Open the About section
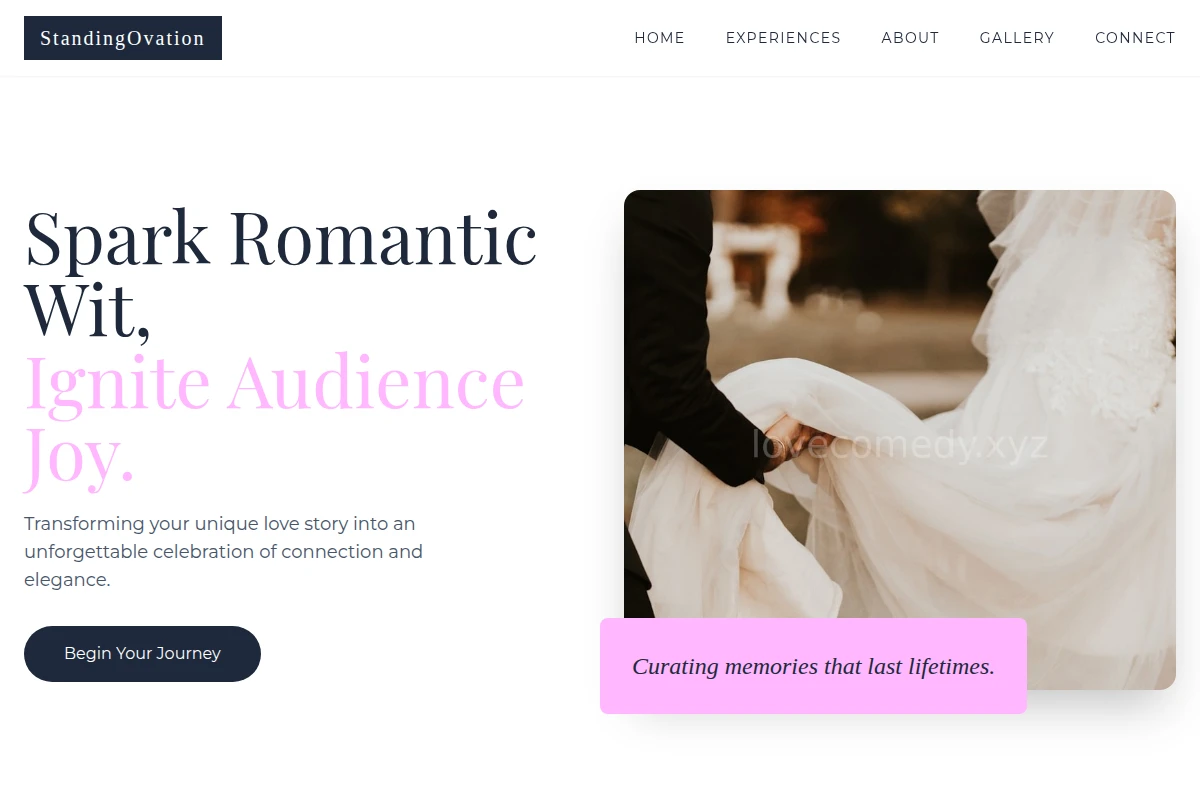The image size is (1200, 800). (910, 38)
